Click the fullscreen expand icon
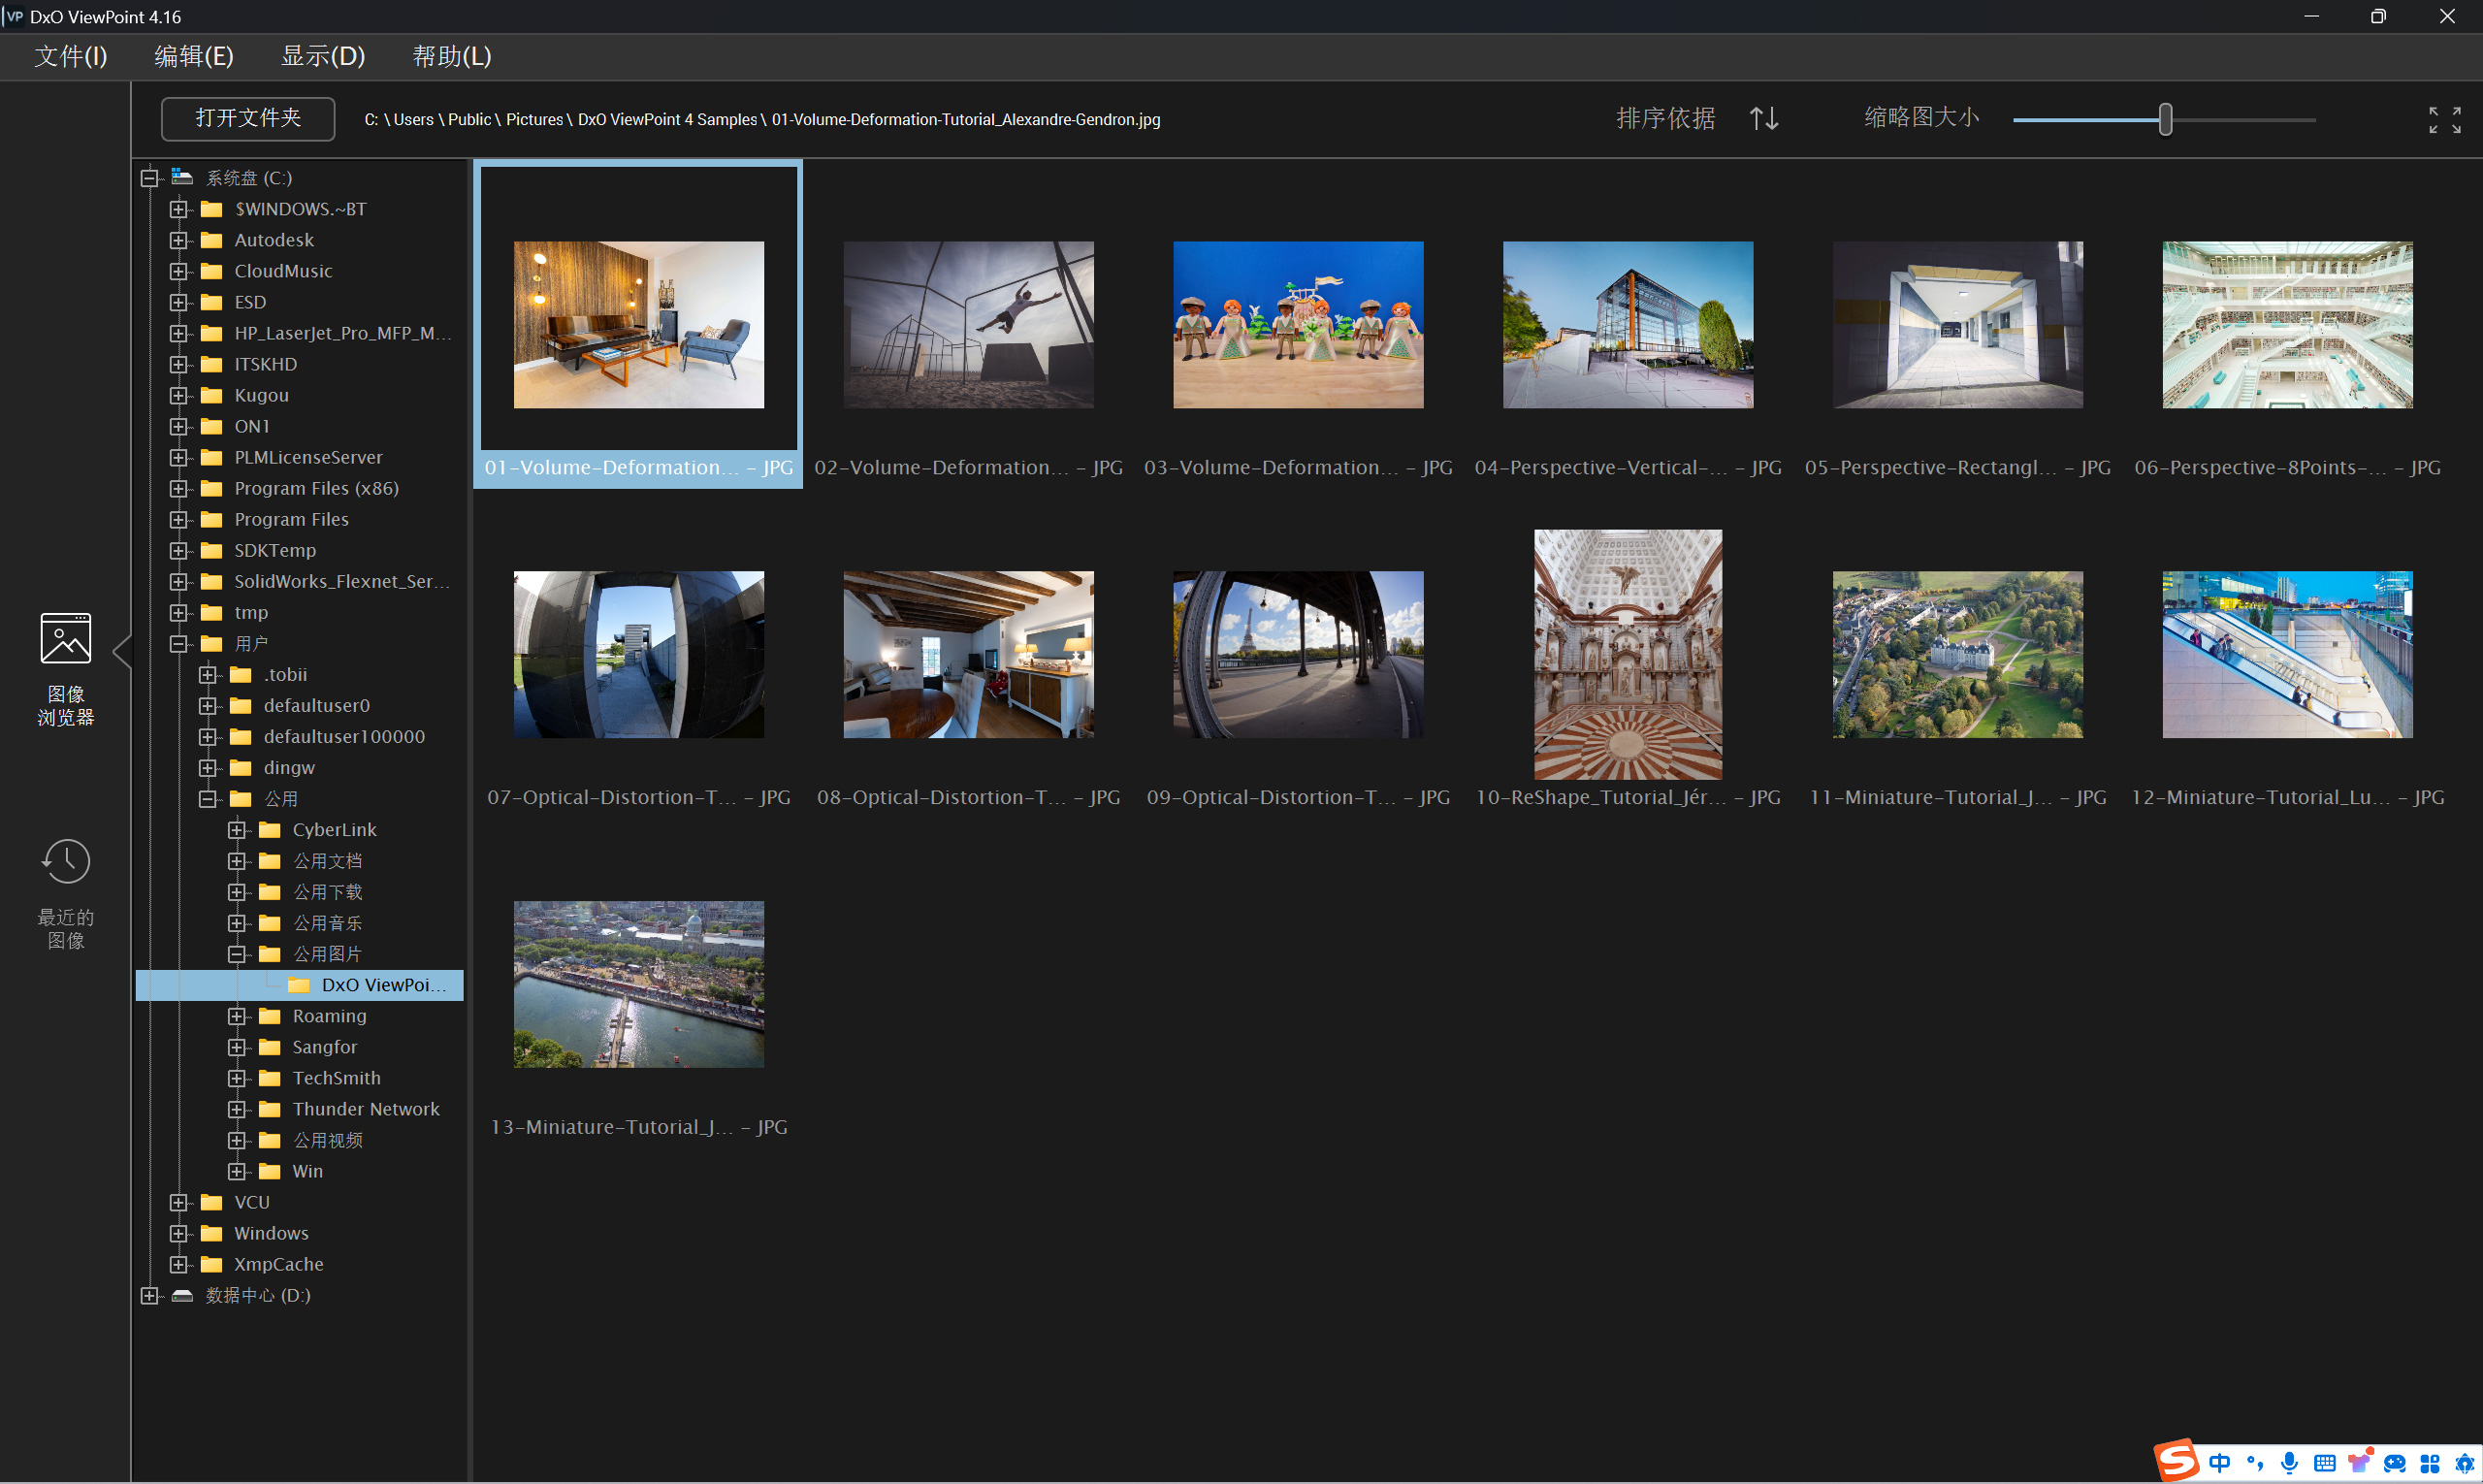Image resolution: width=2483 pixels, height=1484 pixels. (2444, 120)
